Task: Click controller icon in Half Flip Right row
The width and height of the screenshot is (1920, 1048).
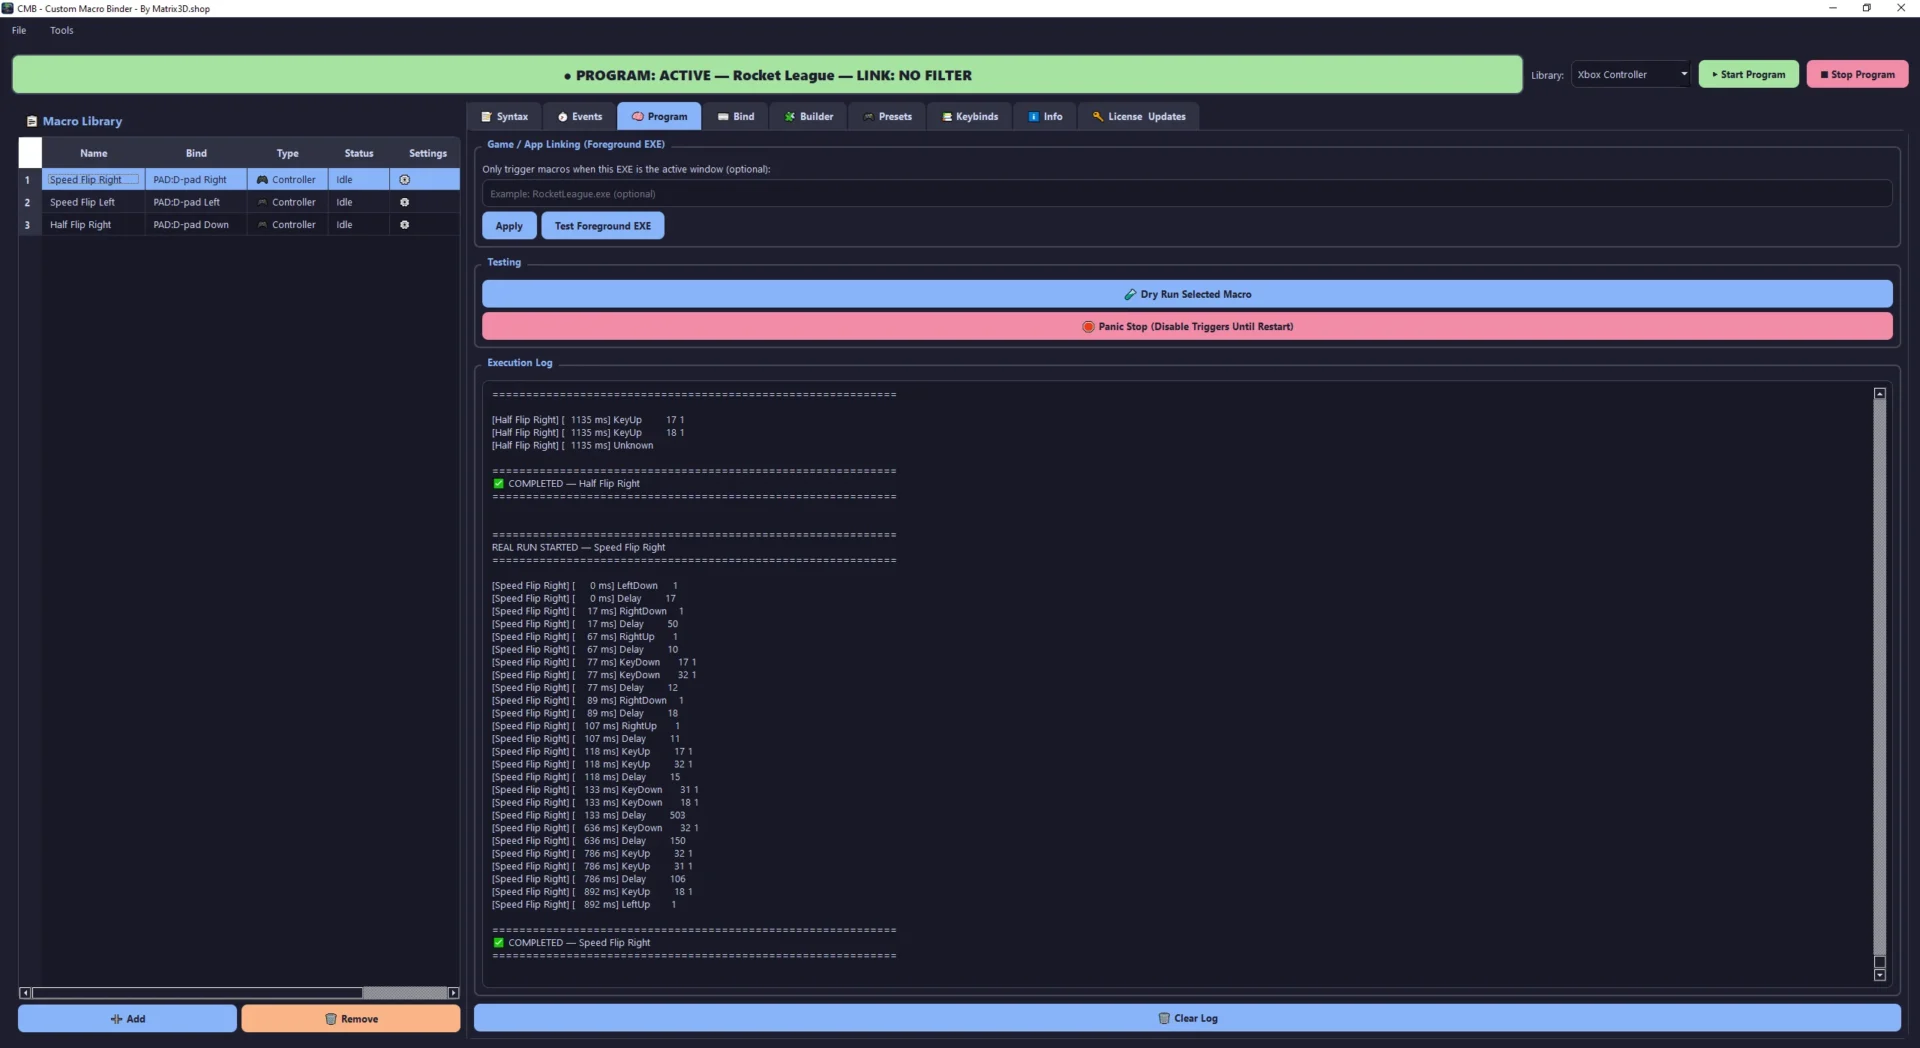Action: (262, 225)
